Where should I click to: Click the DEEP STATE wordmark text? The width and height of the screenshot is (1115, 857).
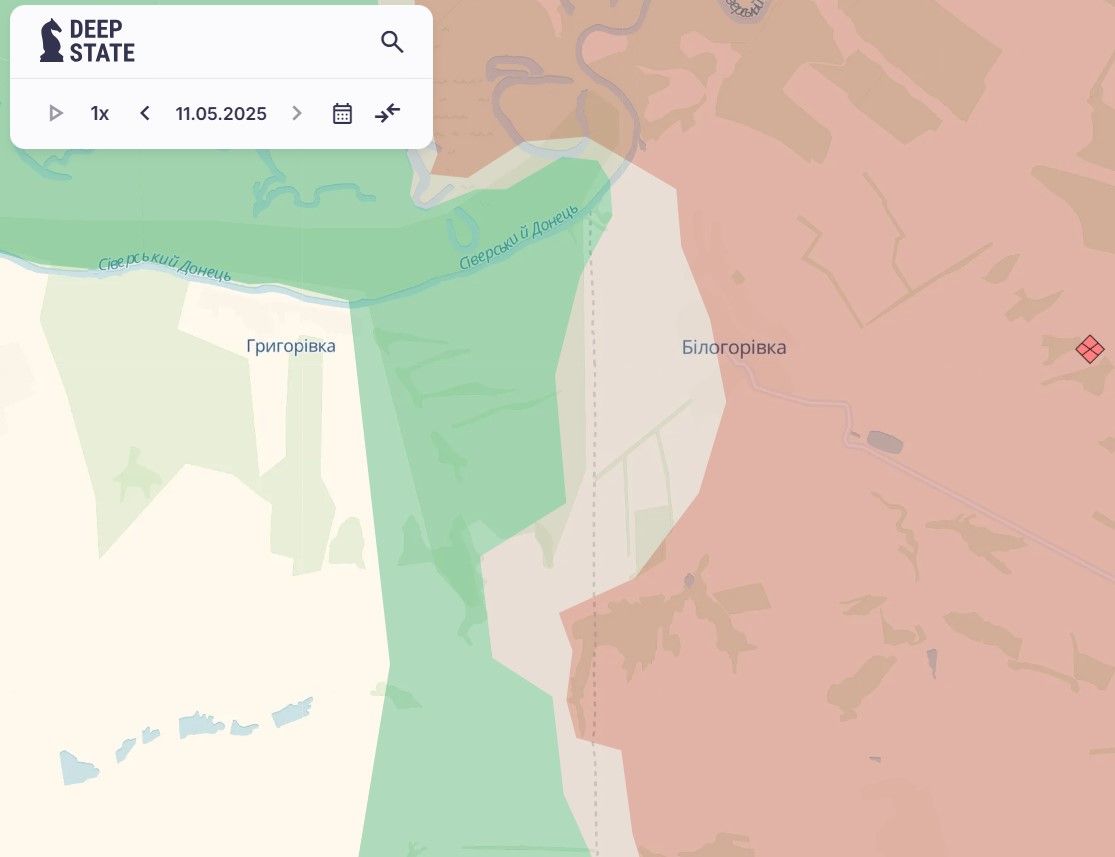[102, 41]
